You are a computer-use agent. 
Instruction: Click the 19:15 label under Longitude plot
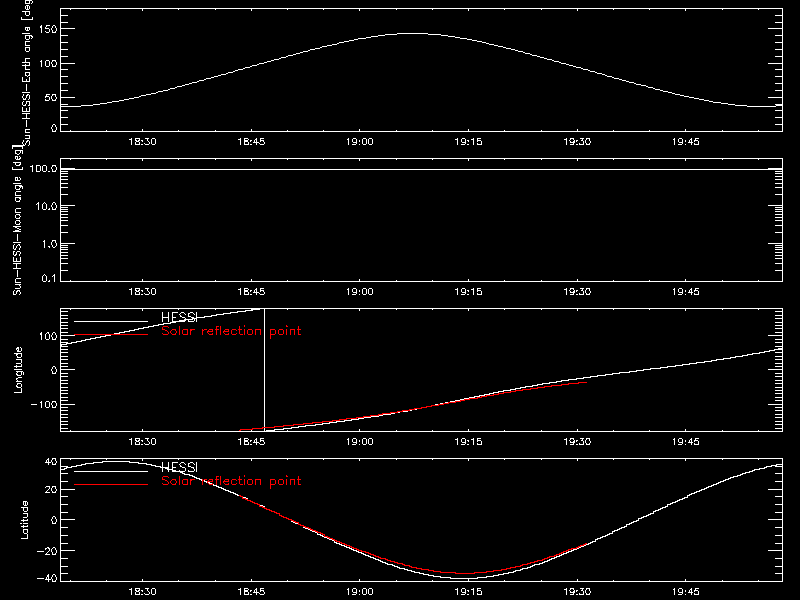468,442
